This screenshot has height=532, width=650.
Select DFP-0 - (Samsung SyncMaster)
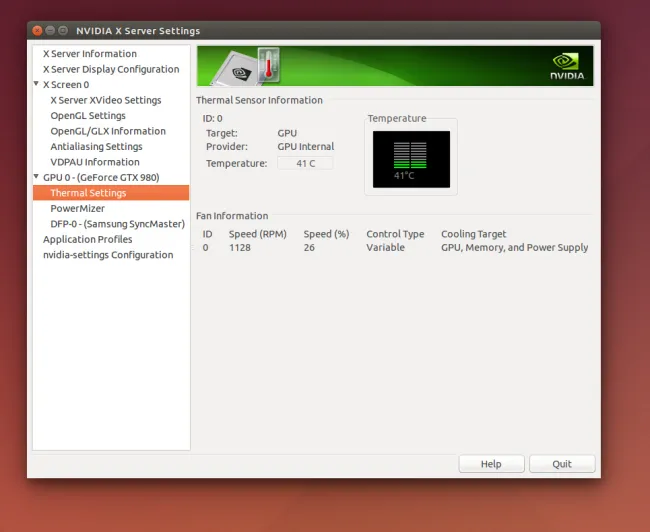click(x=117, y=224)
